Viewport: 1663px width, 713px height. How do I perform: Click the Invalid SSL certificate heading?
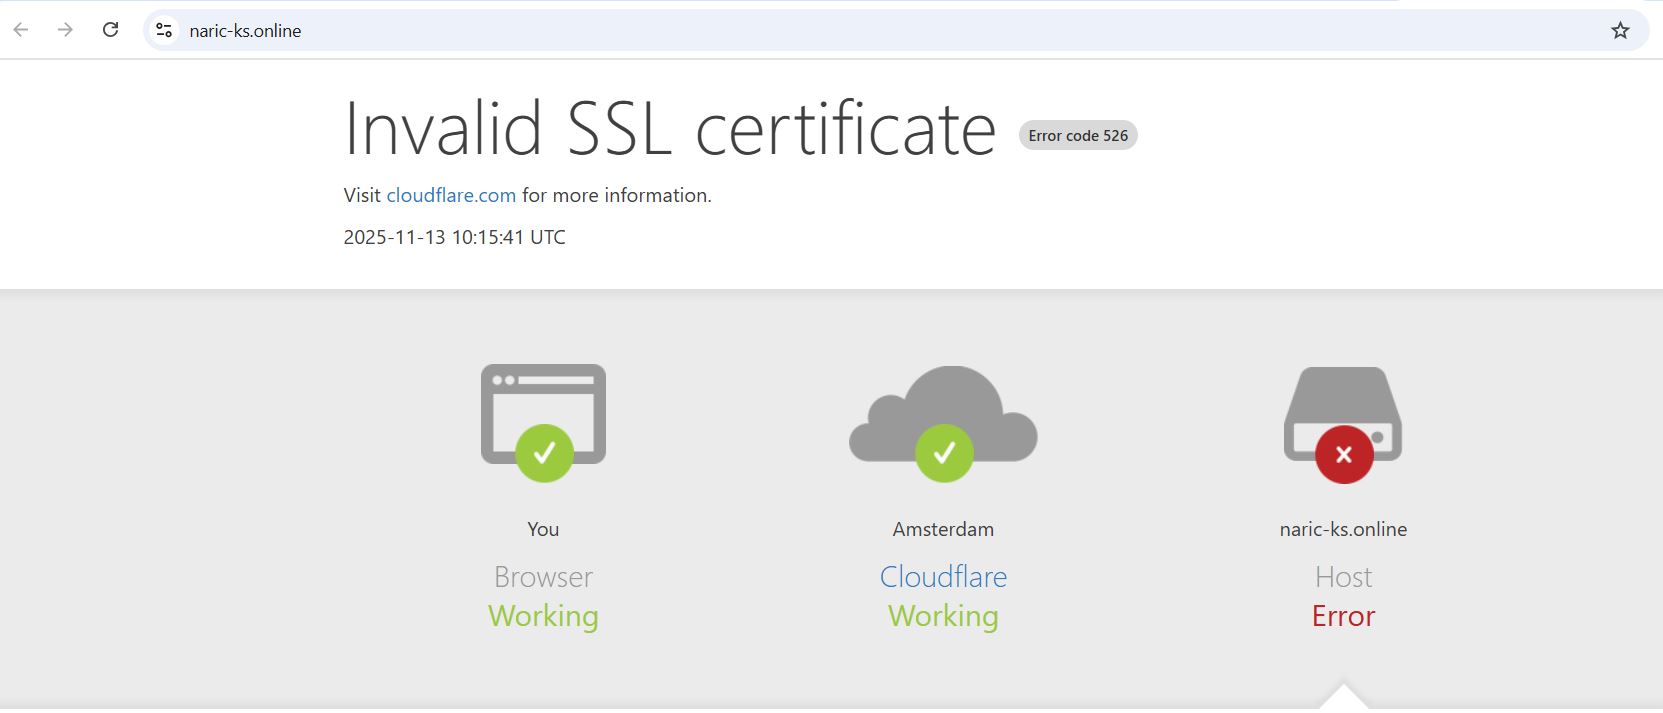(x=669, y=129)
